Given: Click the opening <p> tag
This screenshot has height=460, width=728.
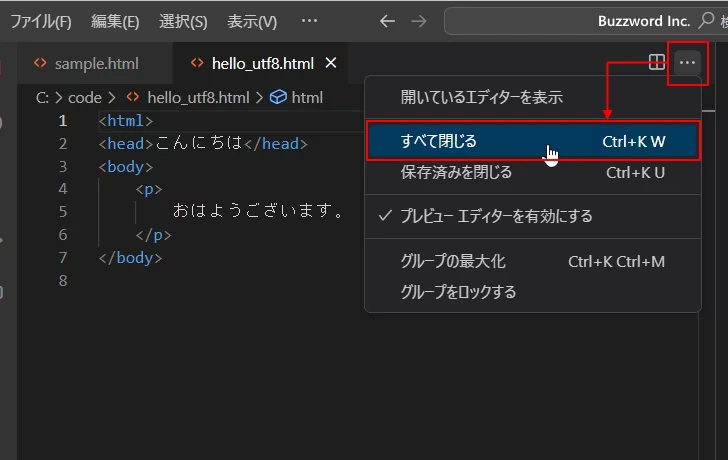Looking at the screenshot, I should pyautogui.click(x=149, y=189).
